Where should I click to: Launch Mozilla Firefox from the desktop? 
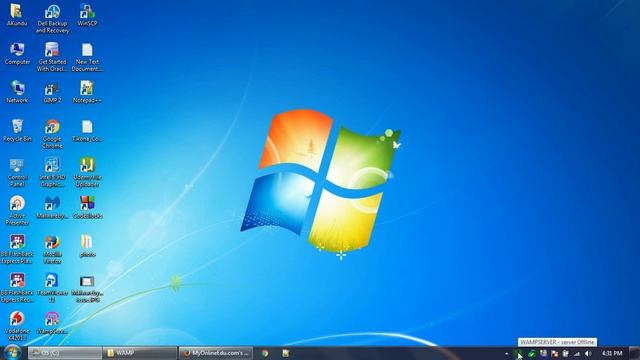52,249
